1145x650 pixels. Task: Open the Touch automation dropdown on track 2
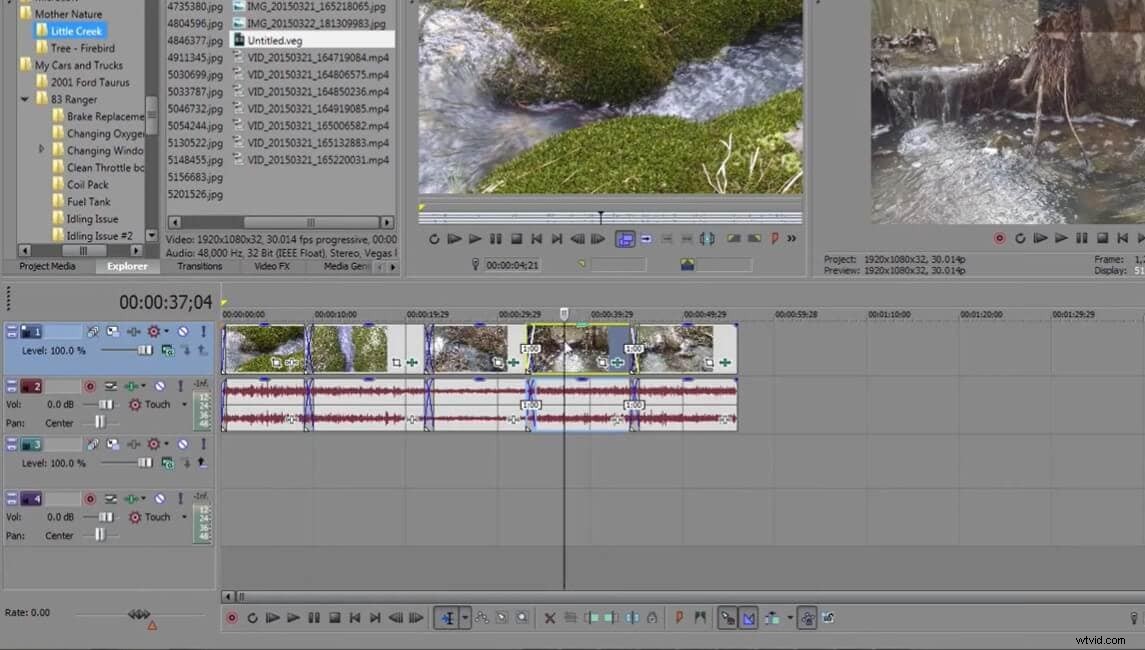[x=185, y=404]
